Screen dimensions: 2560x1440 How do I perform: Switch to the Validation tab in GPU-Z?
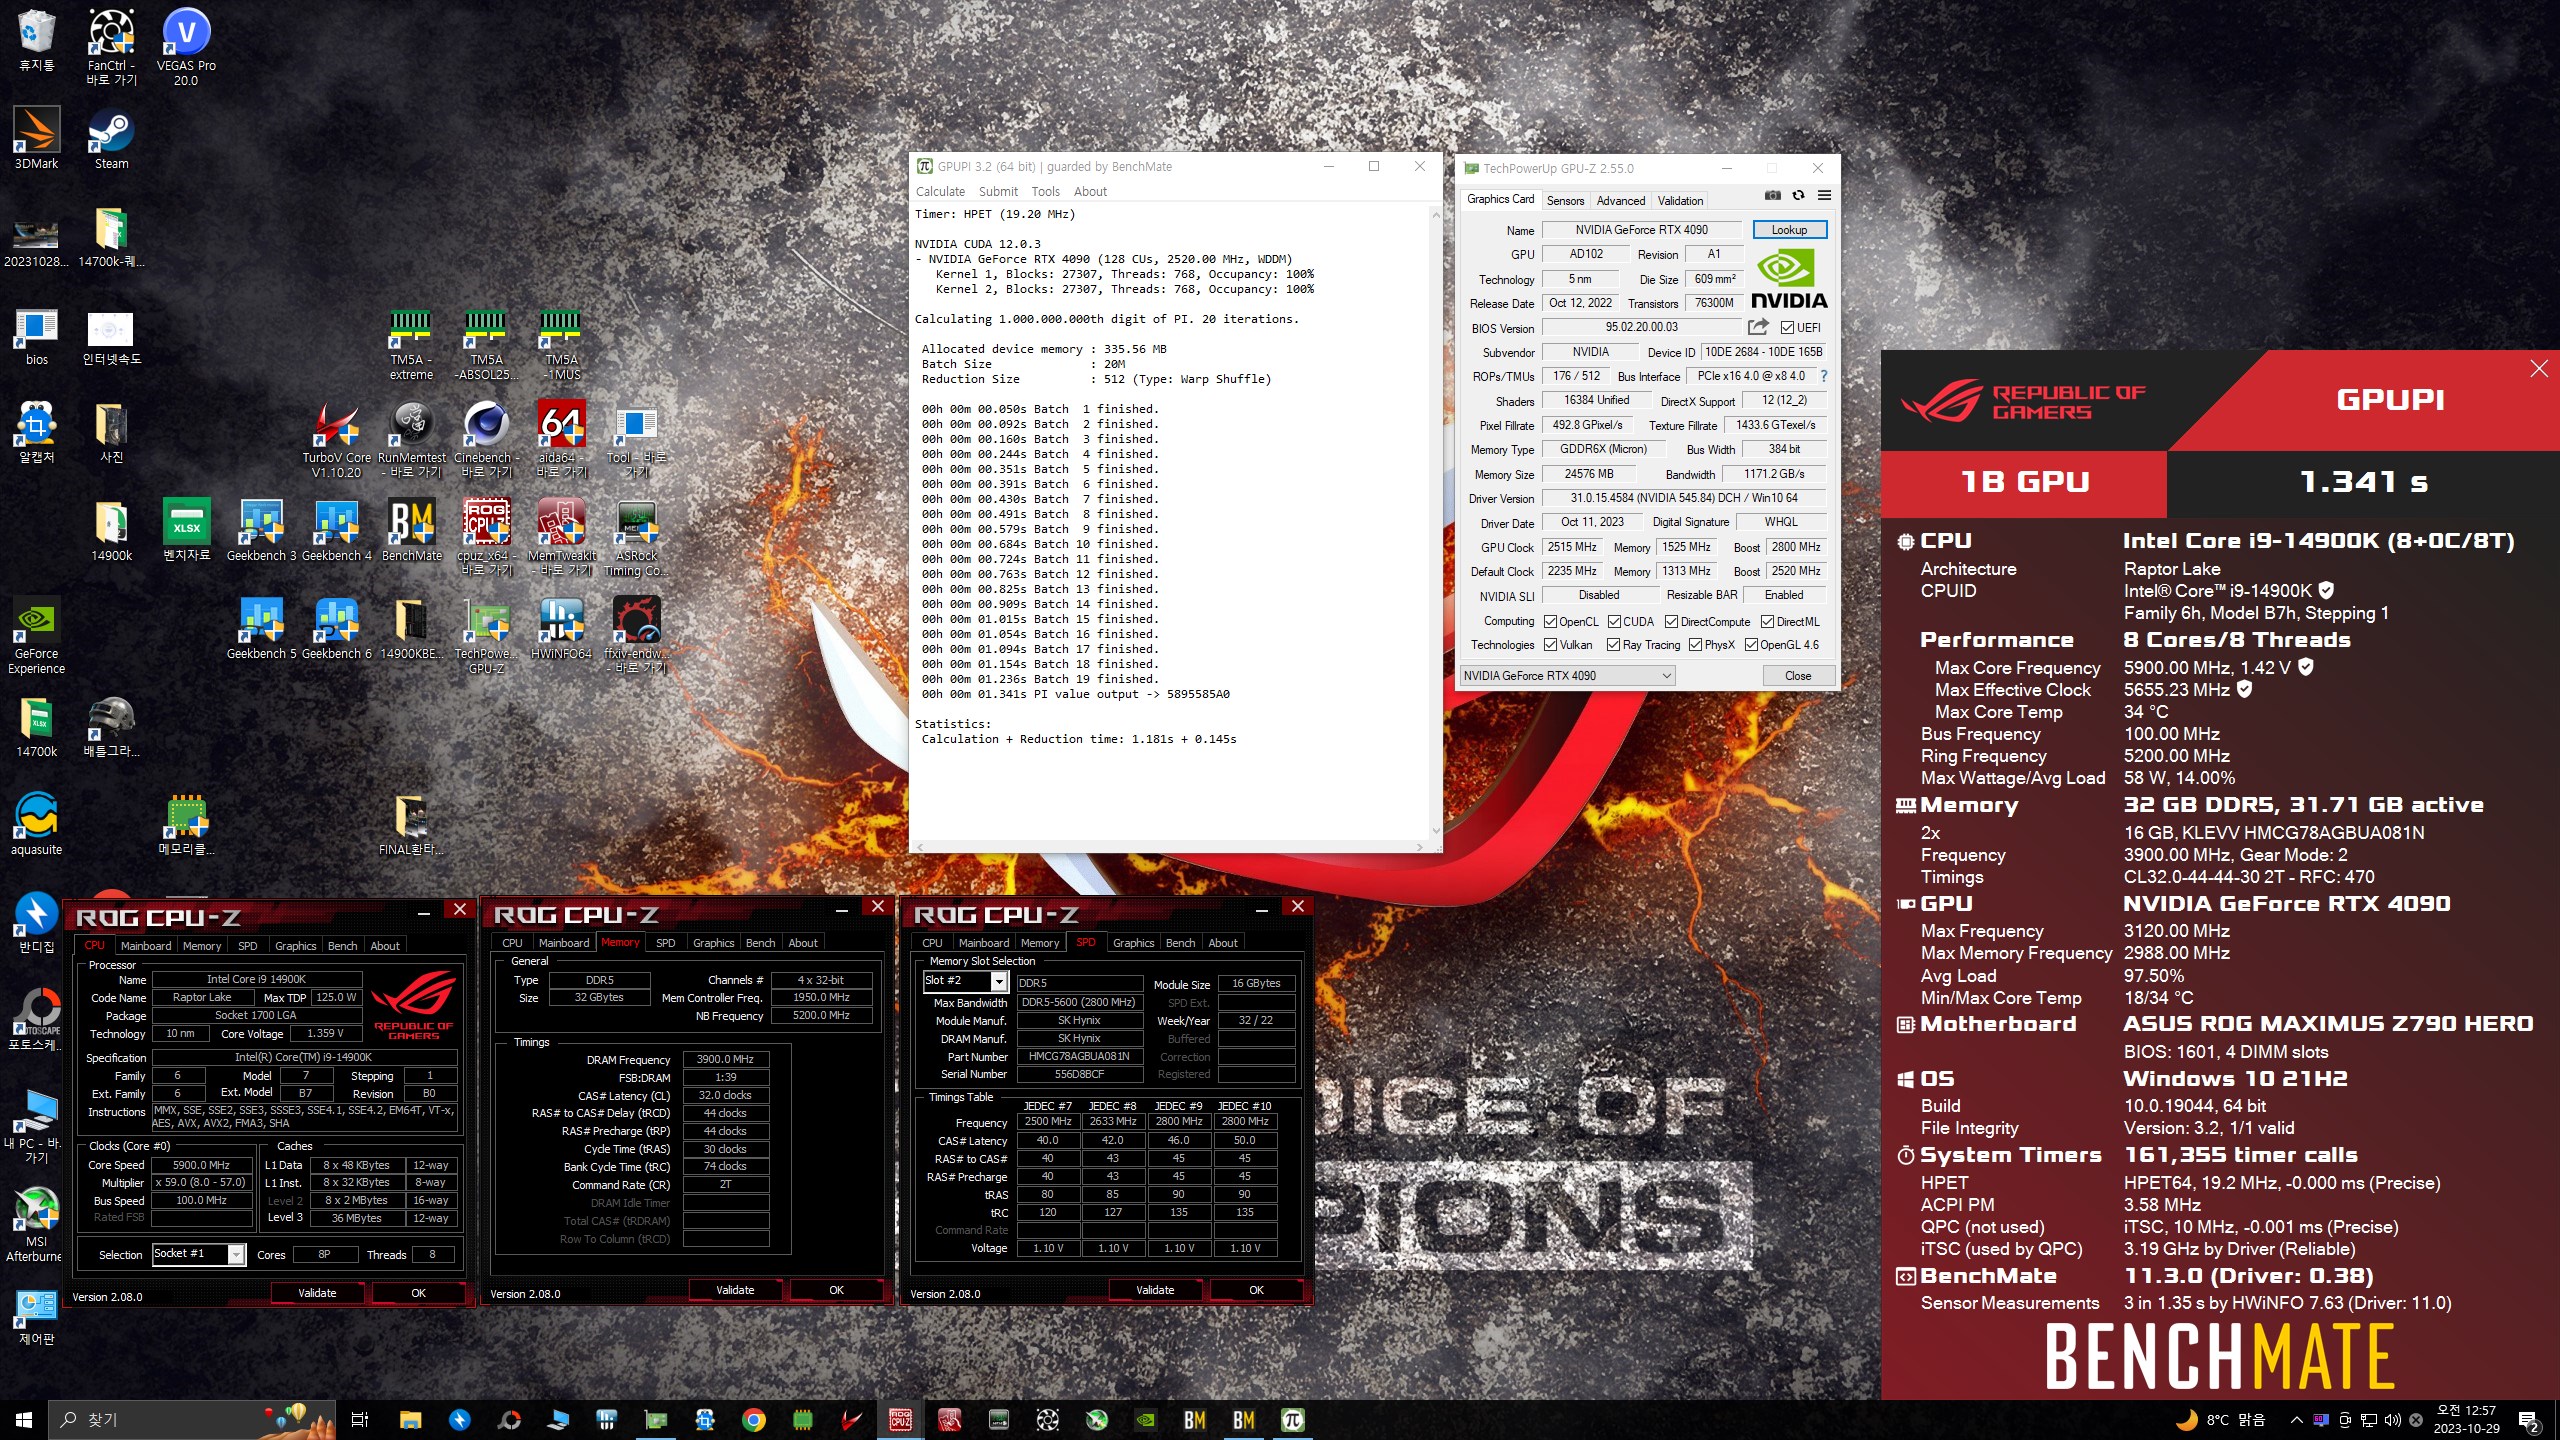click(1680, 200)
